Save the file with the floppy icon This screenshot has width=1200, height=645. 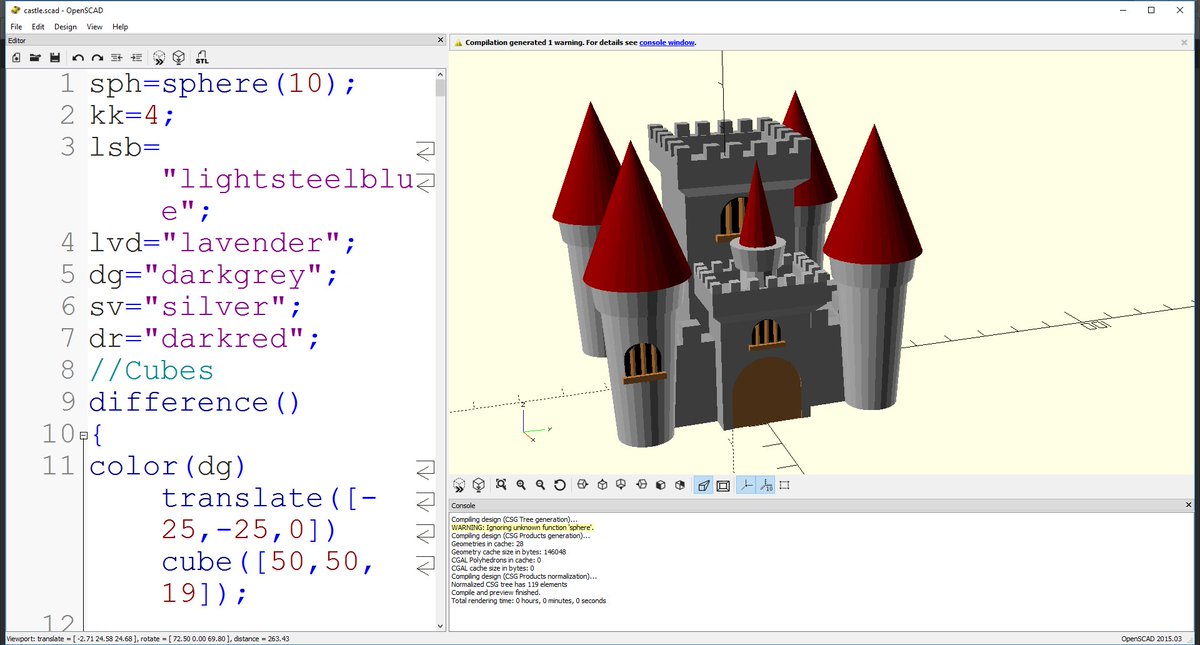[55, 58]
